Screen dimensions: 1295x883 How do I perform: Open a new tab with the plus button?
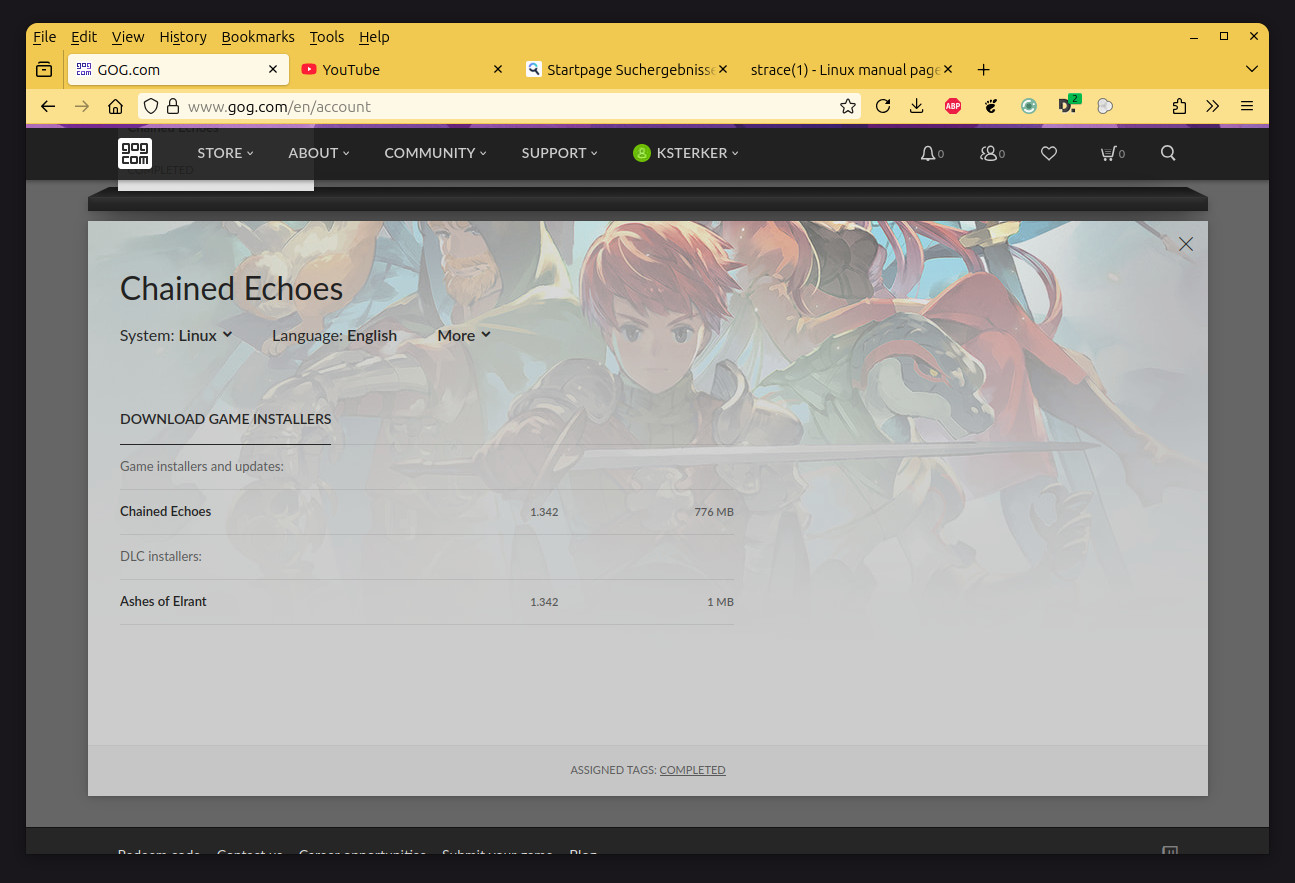tap(983, 69)
